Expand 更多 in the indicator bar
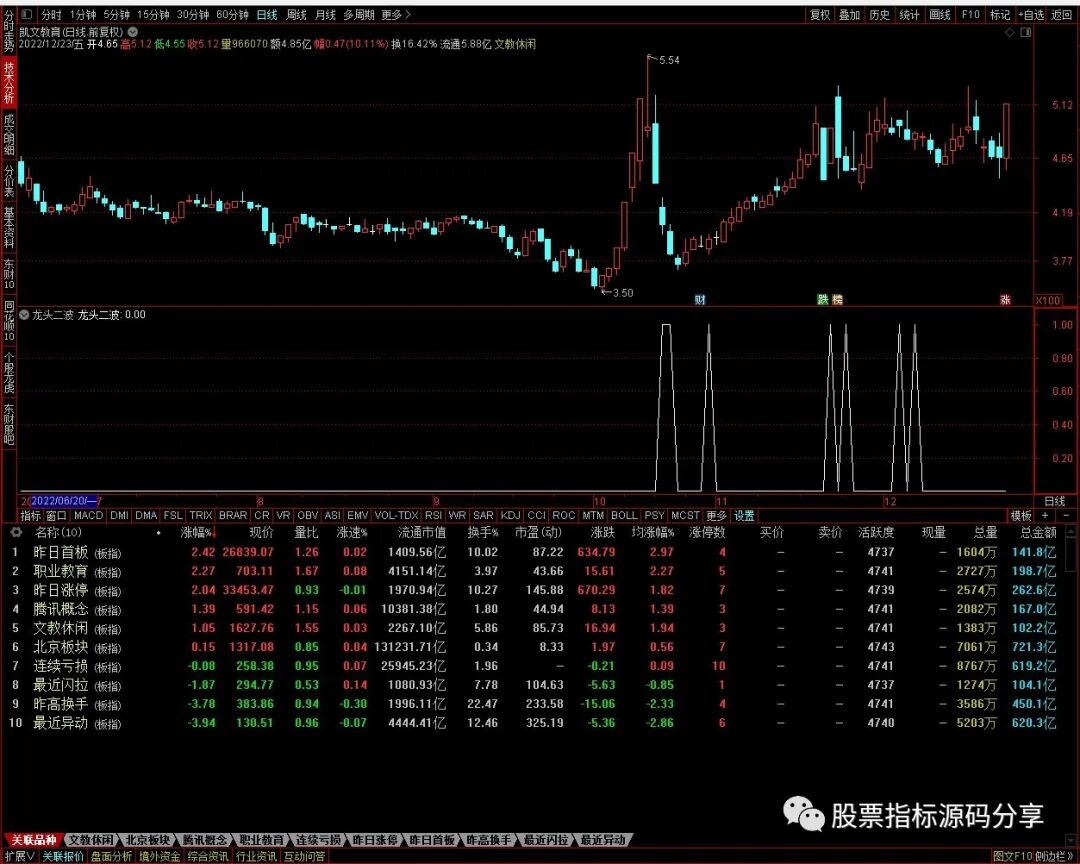 [x=716, y=515]
